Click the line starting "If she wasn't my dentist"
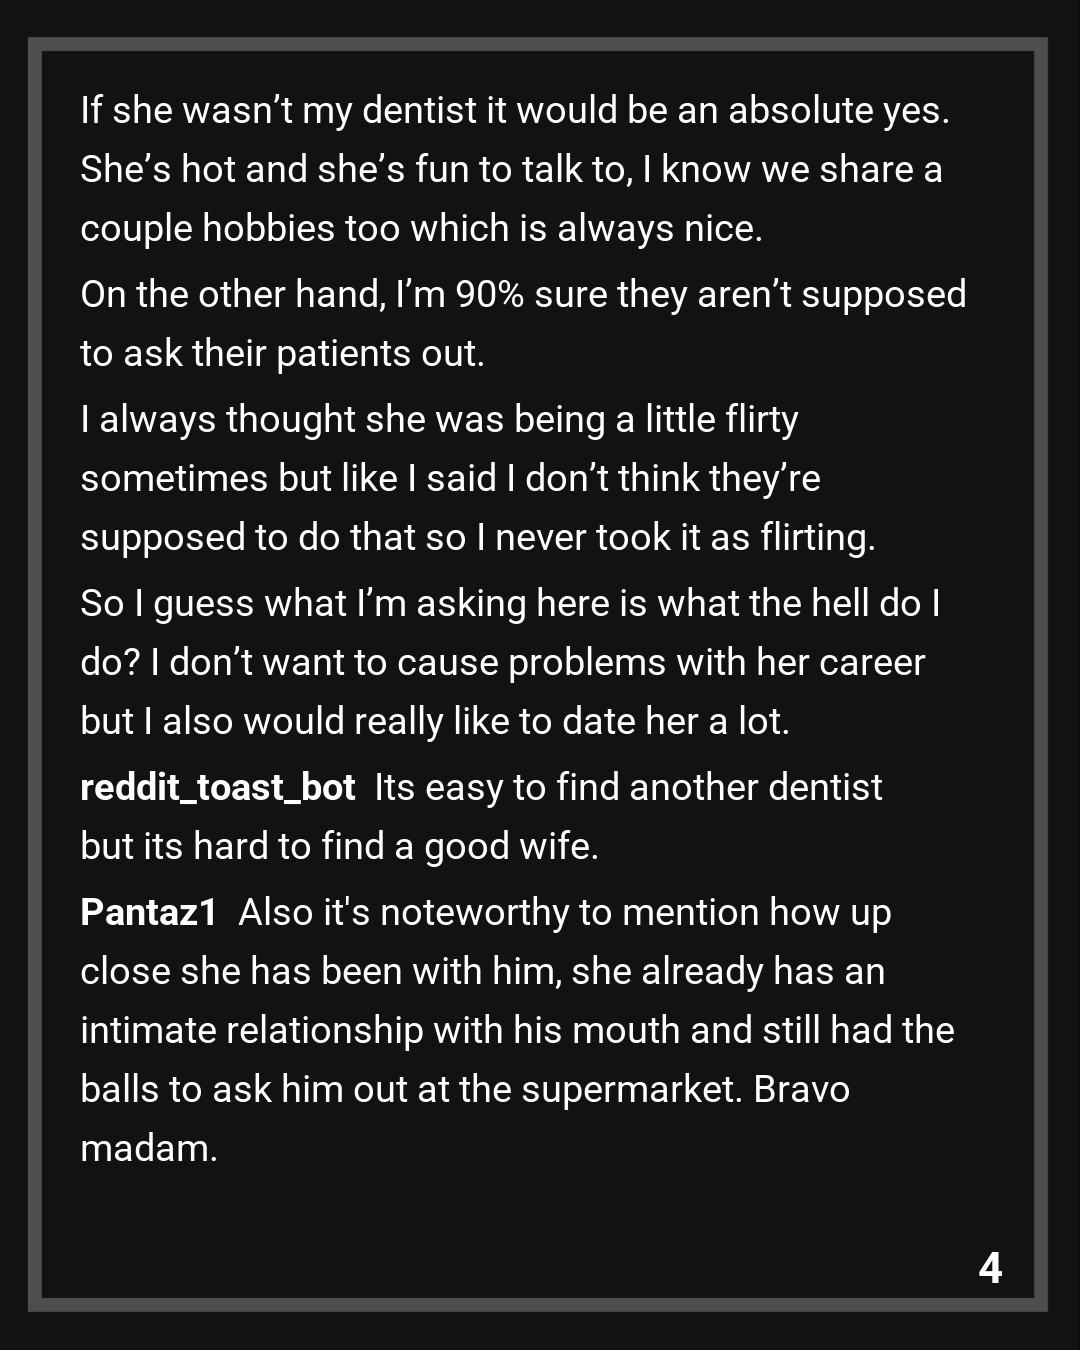The width and height of the screenshot is (1080, 1350). (x=514, y=111)
